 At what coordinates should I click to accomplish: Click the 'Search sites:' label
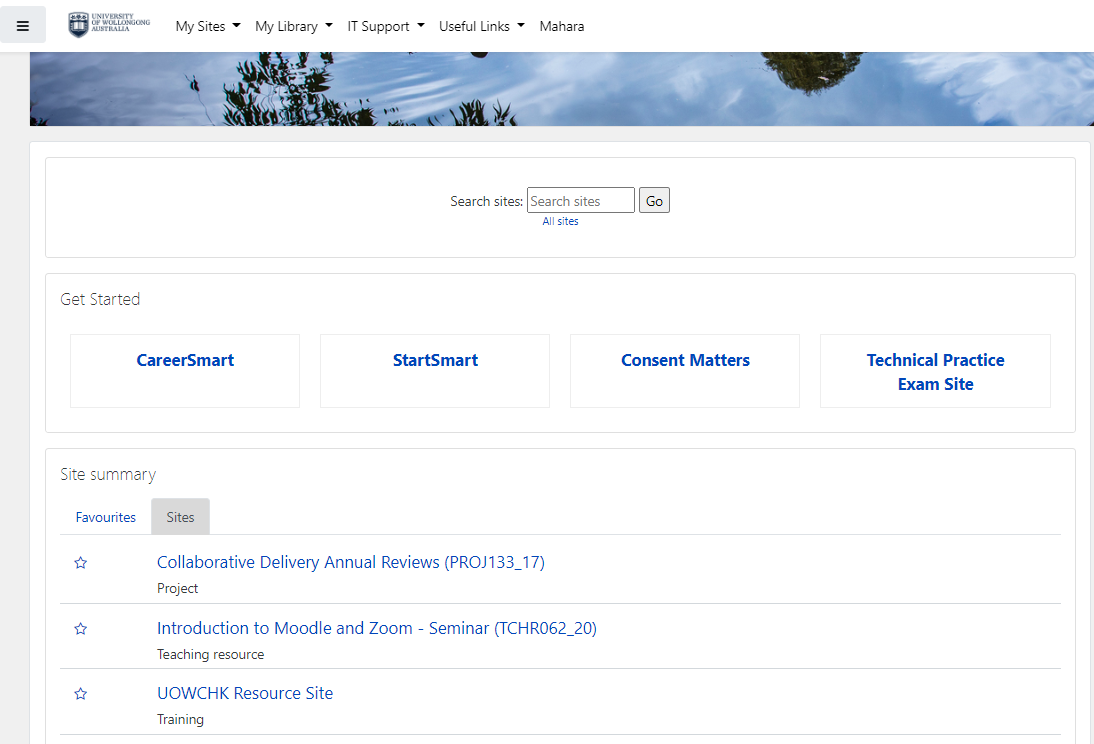tap(486, 202)
